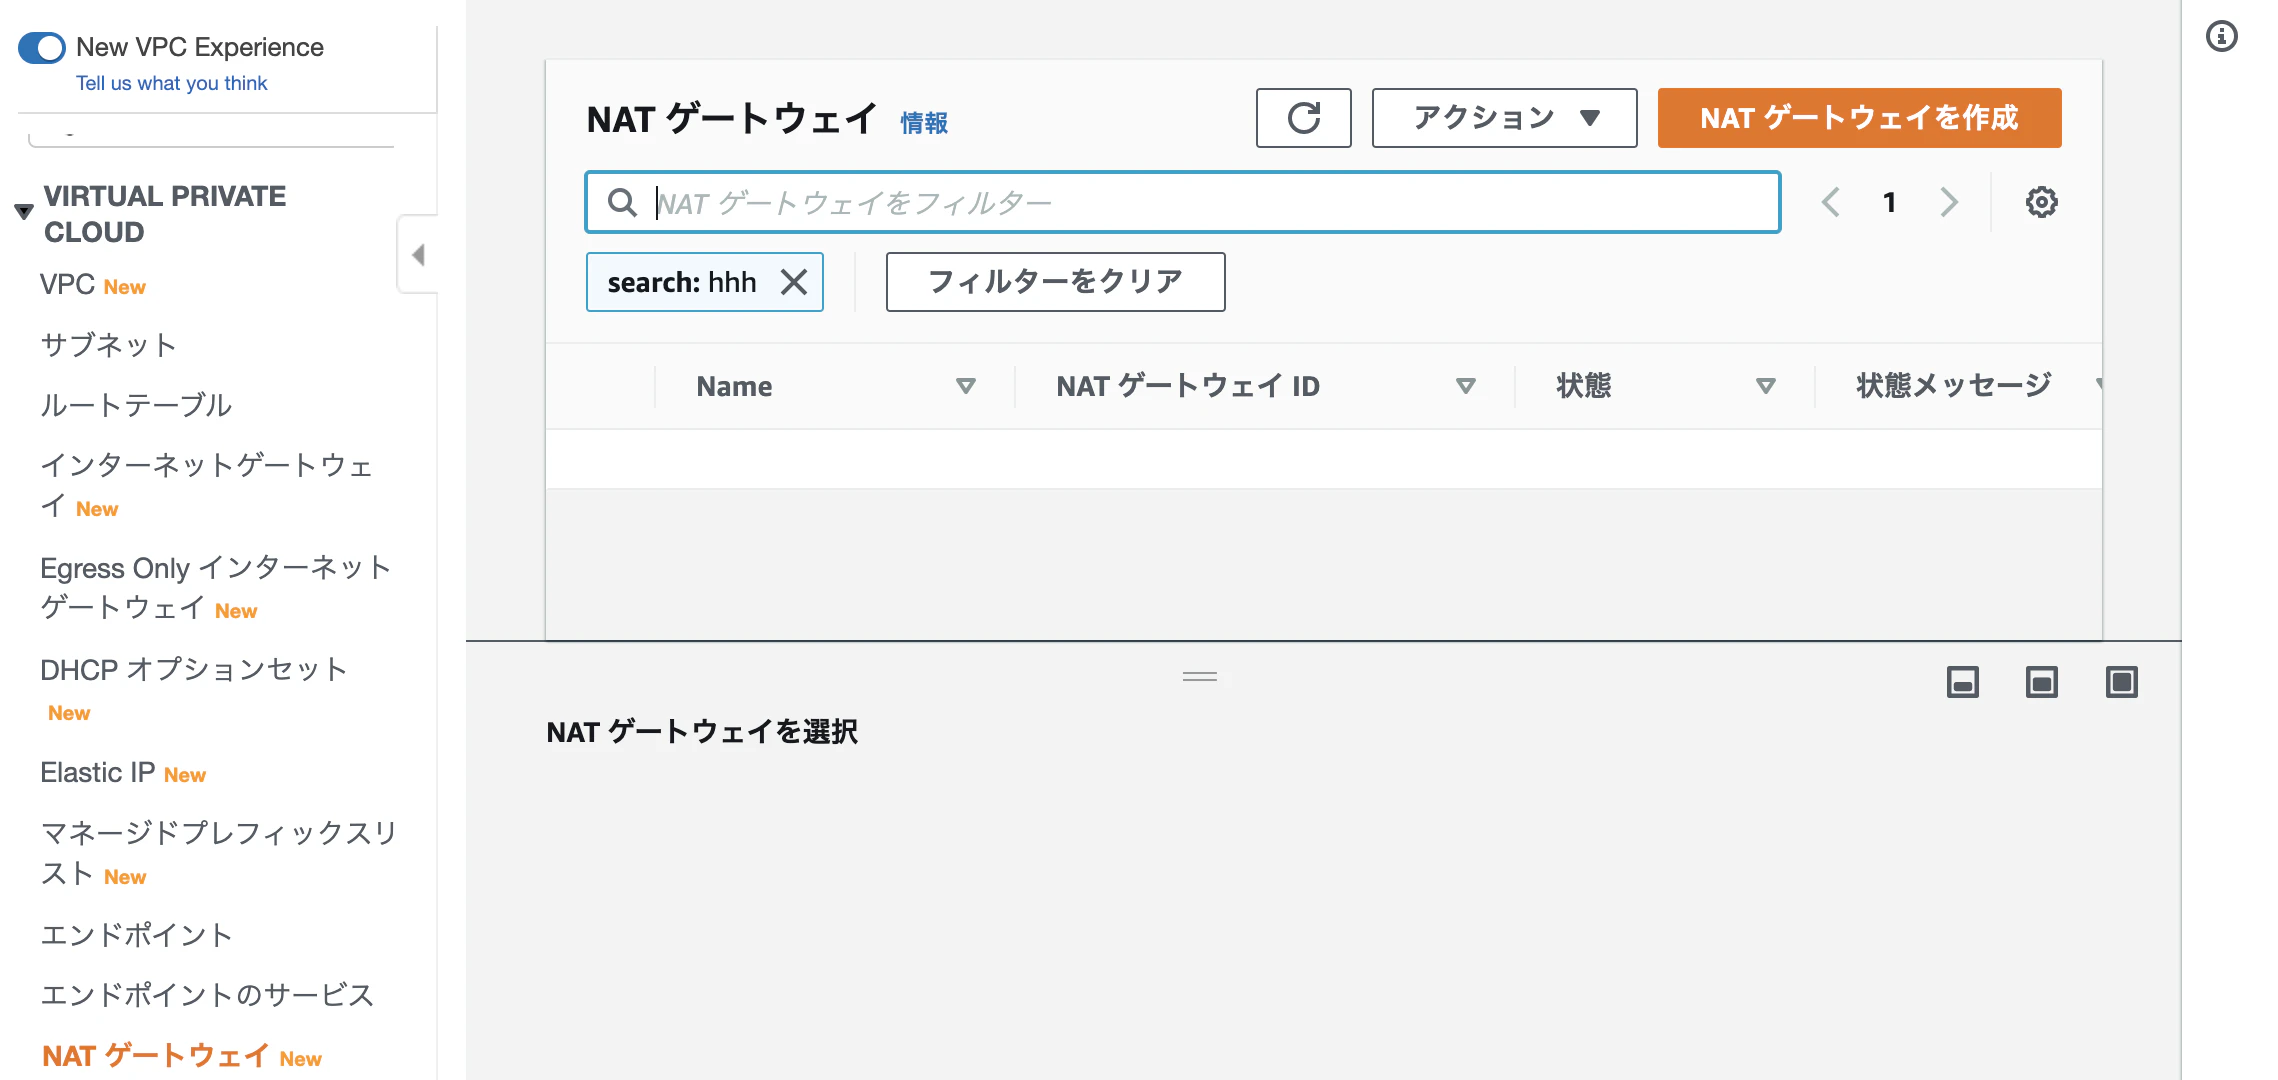Select the bottom split-pane layout icon

point(1962,682)
